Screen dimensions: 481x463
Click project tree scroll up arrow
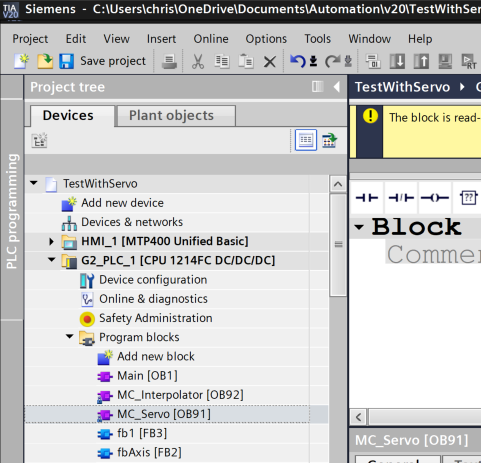[x=338, y=184]
